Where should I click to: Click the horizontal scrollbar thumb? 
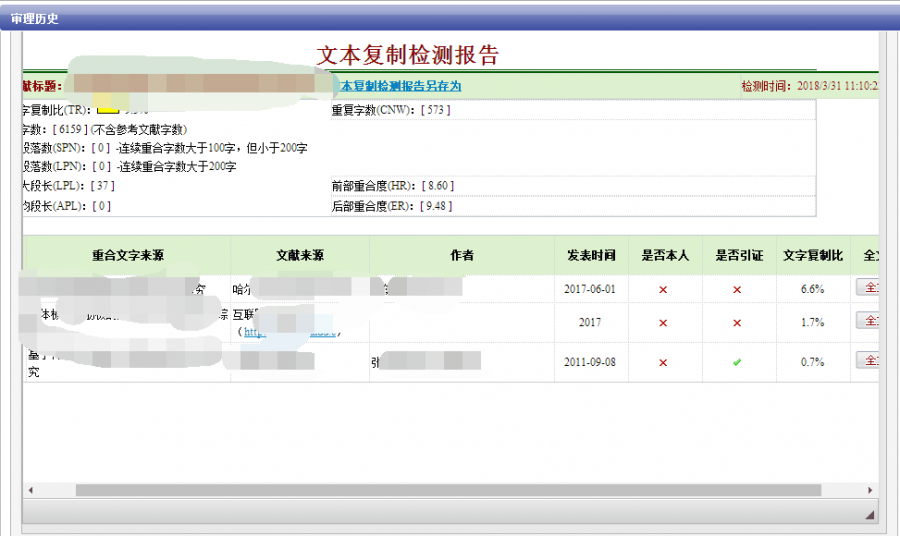[x=447, y=490]
